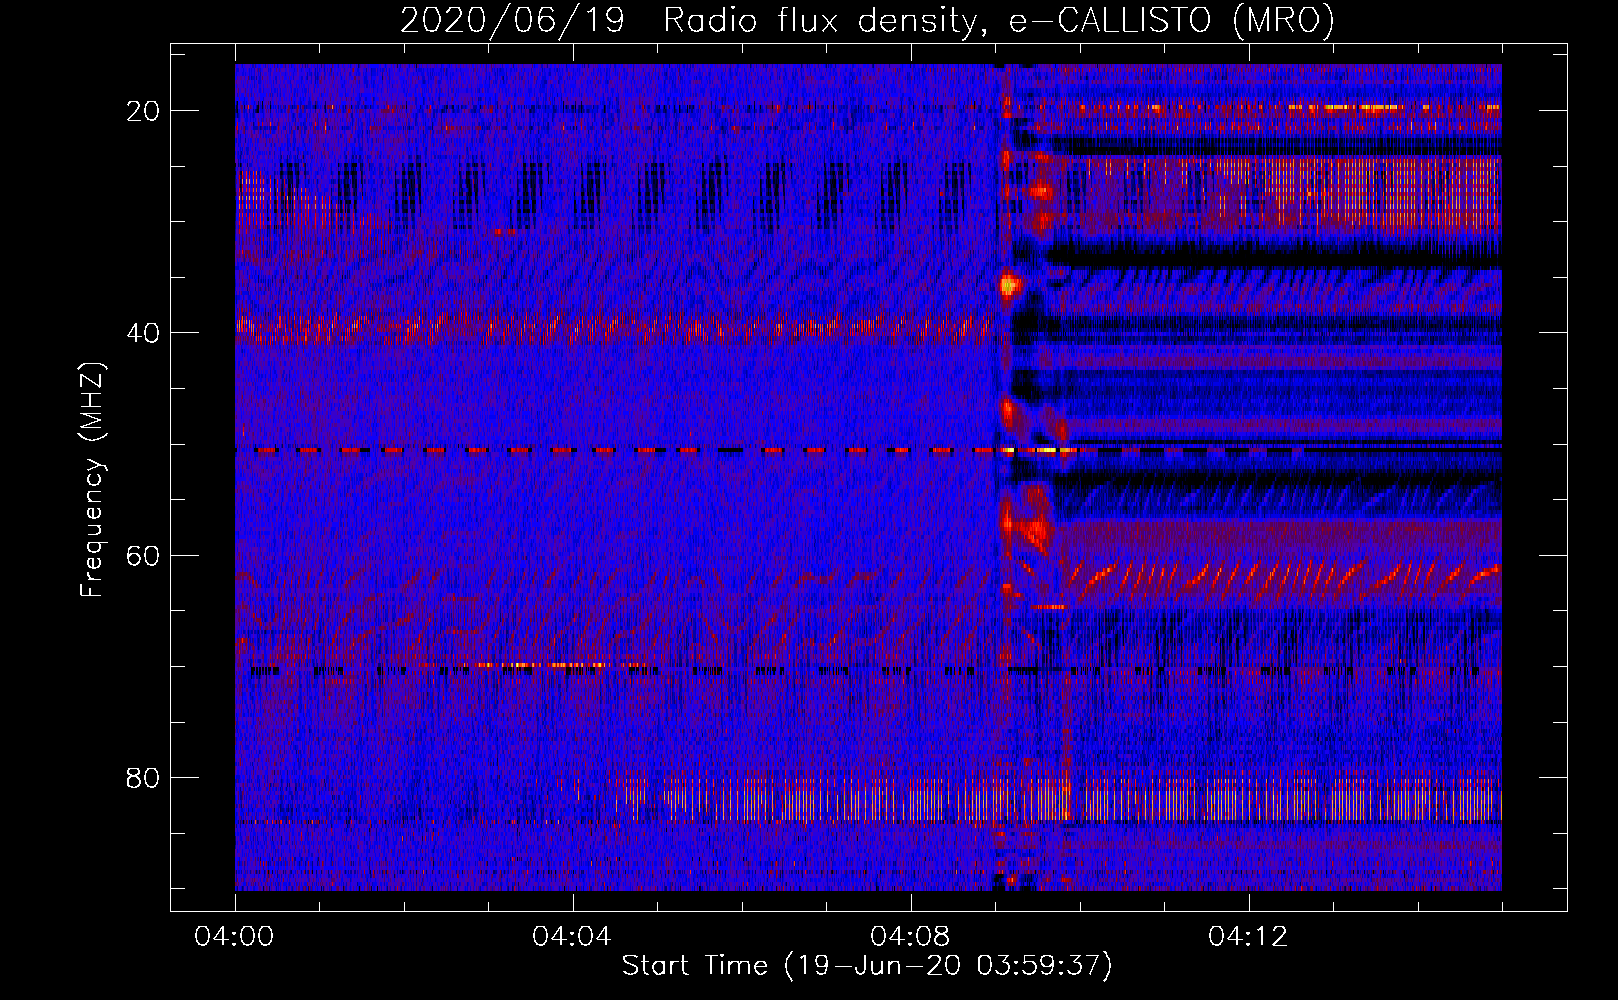Viewport: 1618px width, 1000px height.
Task: Click the 04:12 time tick label
Action: pos(1248,937)
